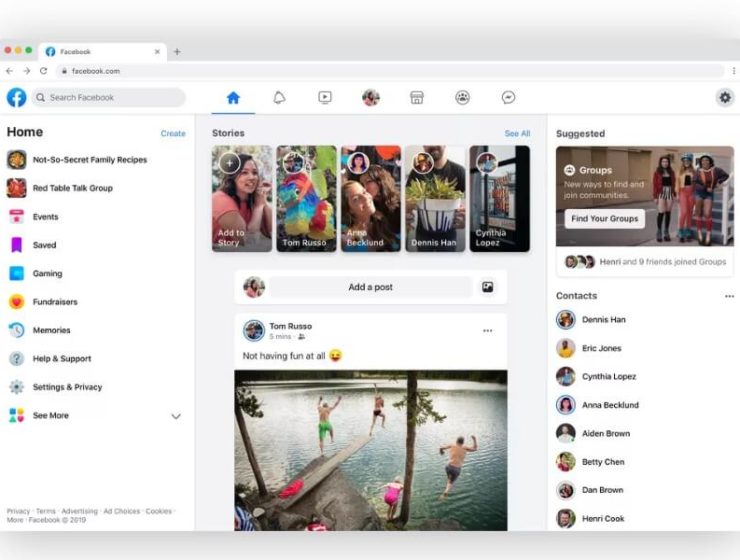This screenshot has height=560, width=740.
Task: Select the Home tab in top navigation
Action: coord(233,98)
